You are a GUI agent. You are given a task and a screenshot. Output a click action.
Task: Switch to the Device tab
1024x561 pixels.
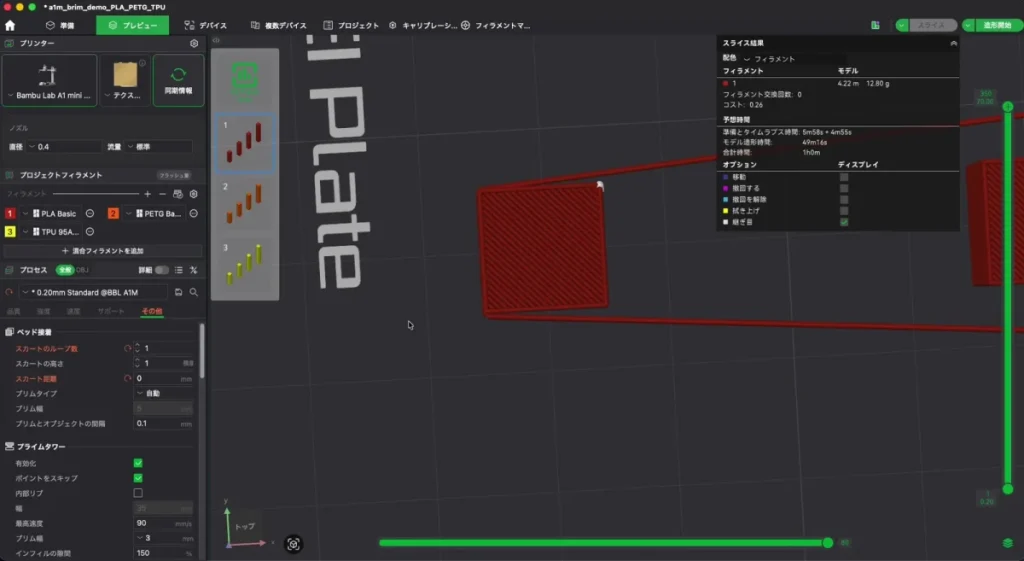(x=206, y=25)
